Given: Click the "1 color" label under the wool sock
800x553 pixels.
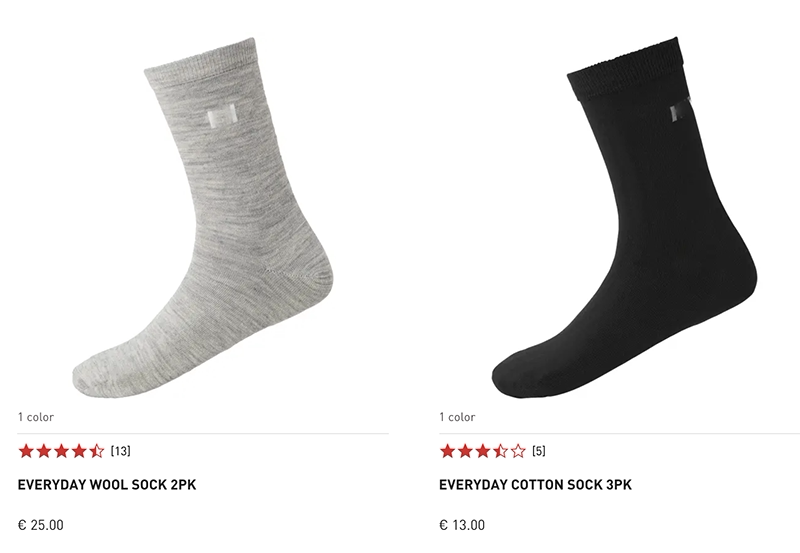Looking at the screenshot, I should pos(36,417).
